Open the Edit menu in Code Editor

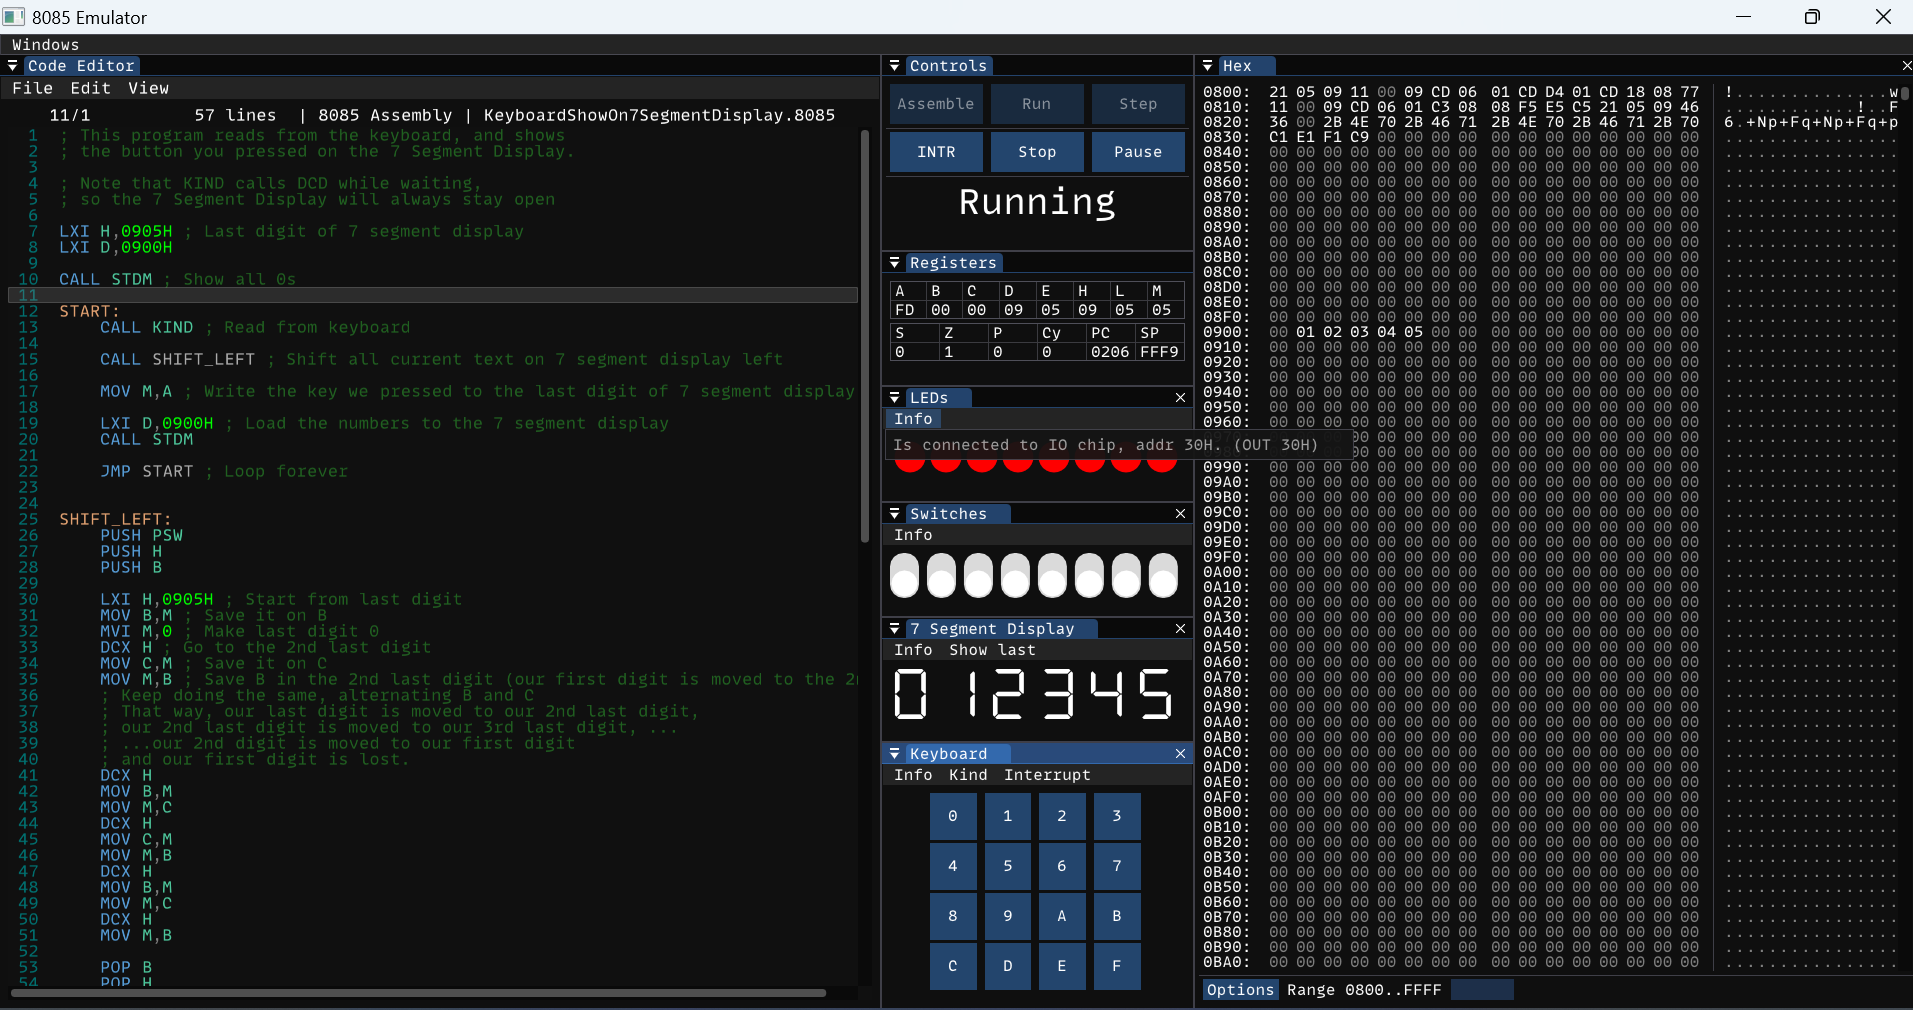click(90, 88)
